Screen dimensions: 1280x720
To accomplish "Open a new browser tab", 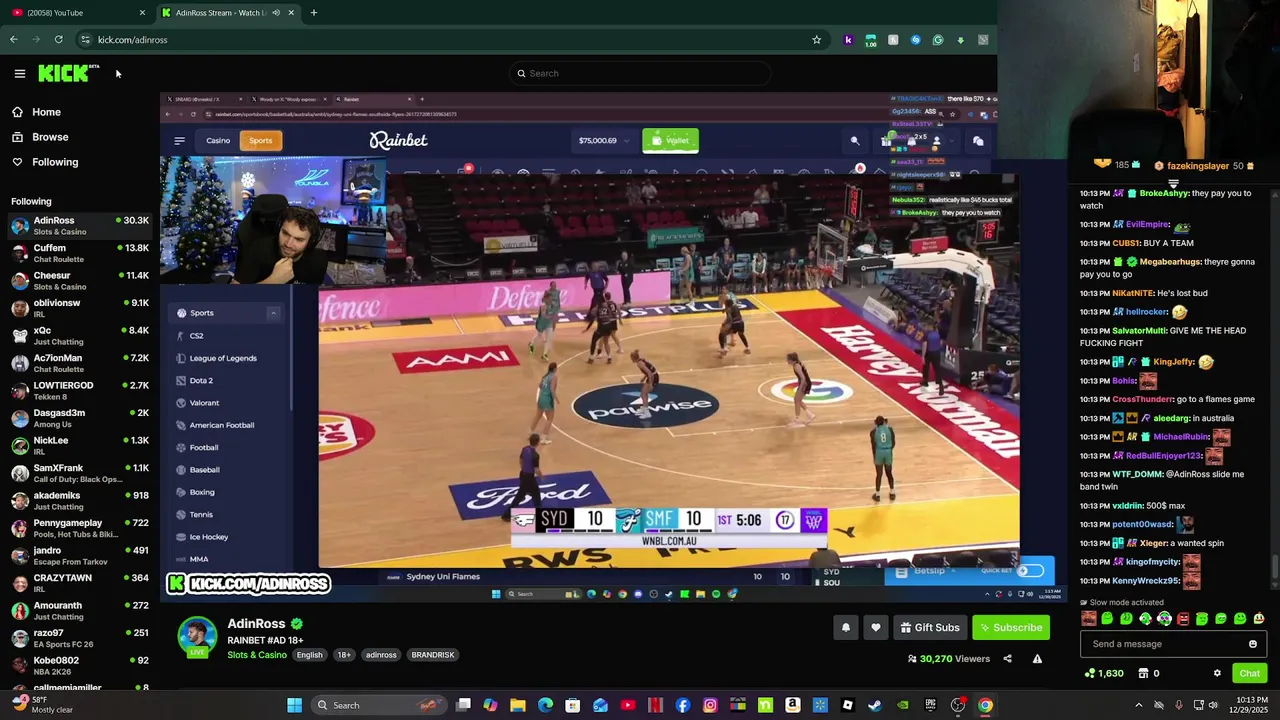I will 314,13.
